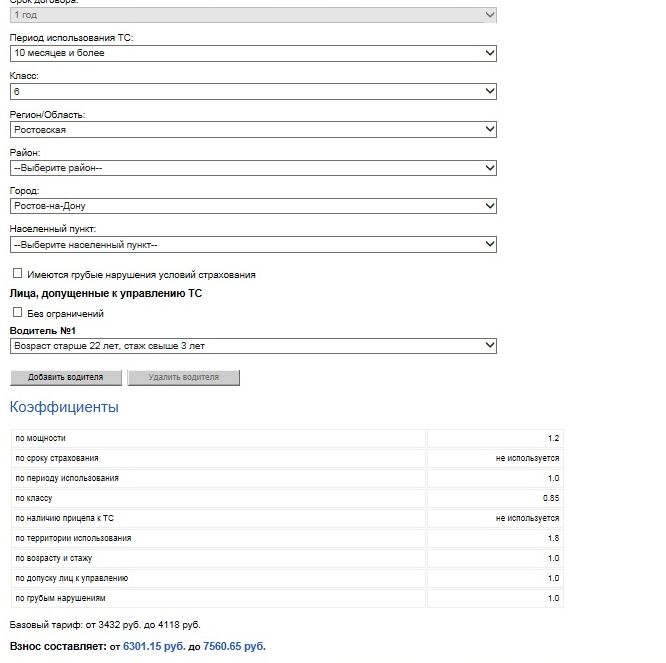The height and width of the screenshot is (663, 666).
Task: Open the Город dropdown with Ростов-на-Дону
Action: (x=253, y=206)
